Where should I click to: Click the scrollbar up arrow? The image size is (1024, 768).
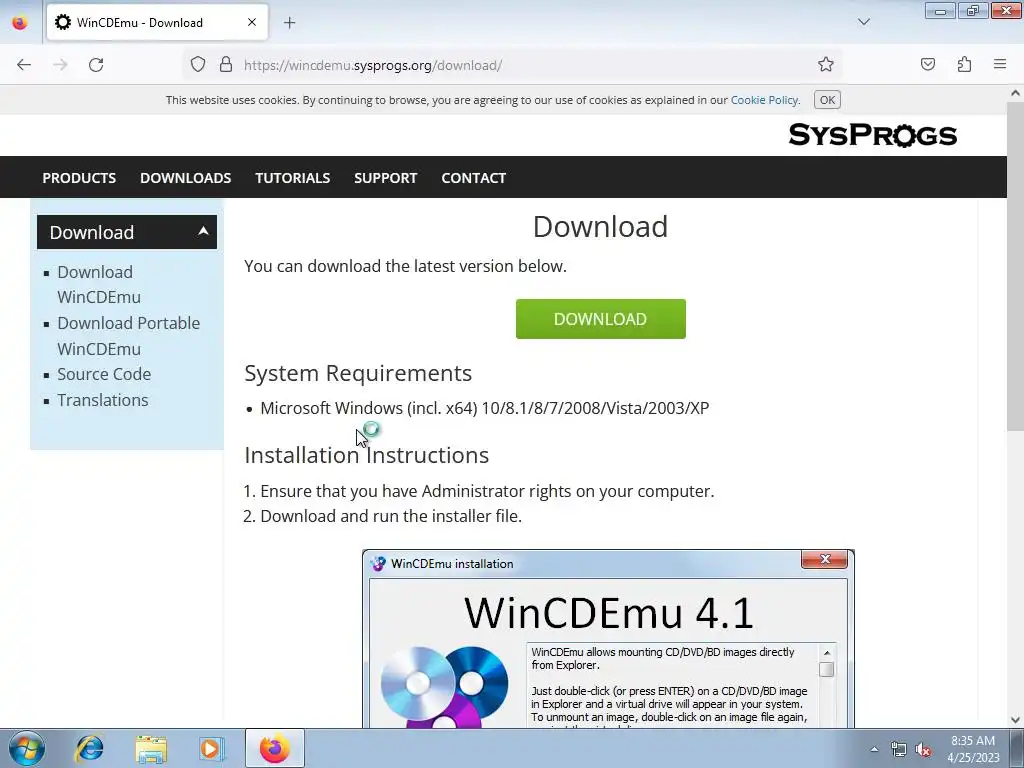click(x=1015, y=93)
